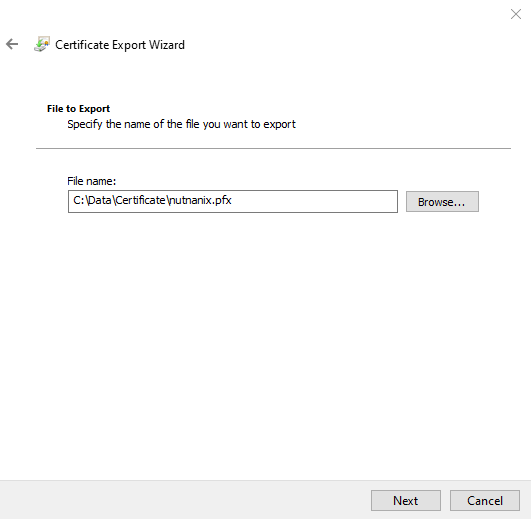531x519 pixels.
Task: Click the Certificate folder segment in path
Action: coord(140,200)
